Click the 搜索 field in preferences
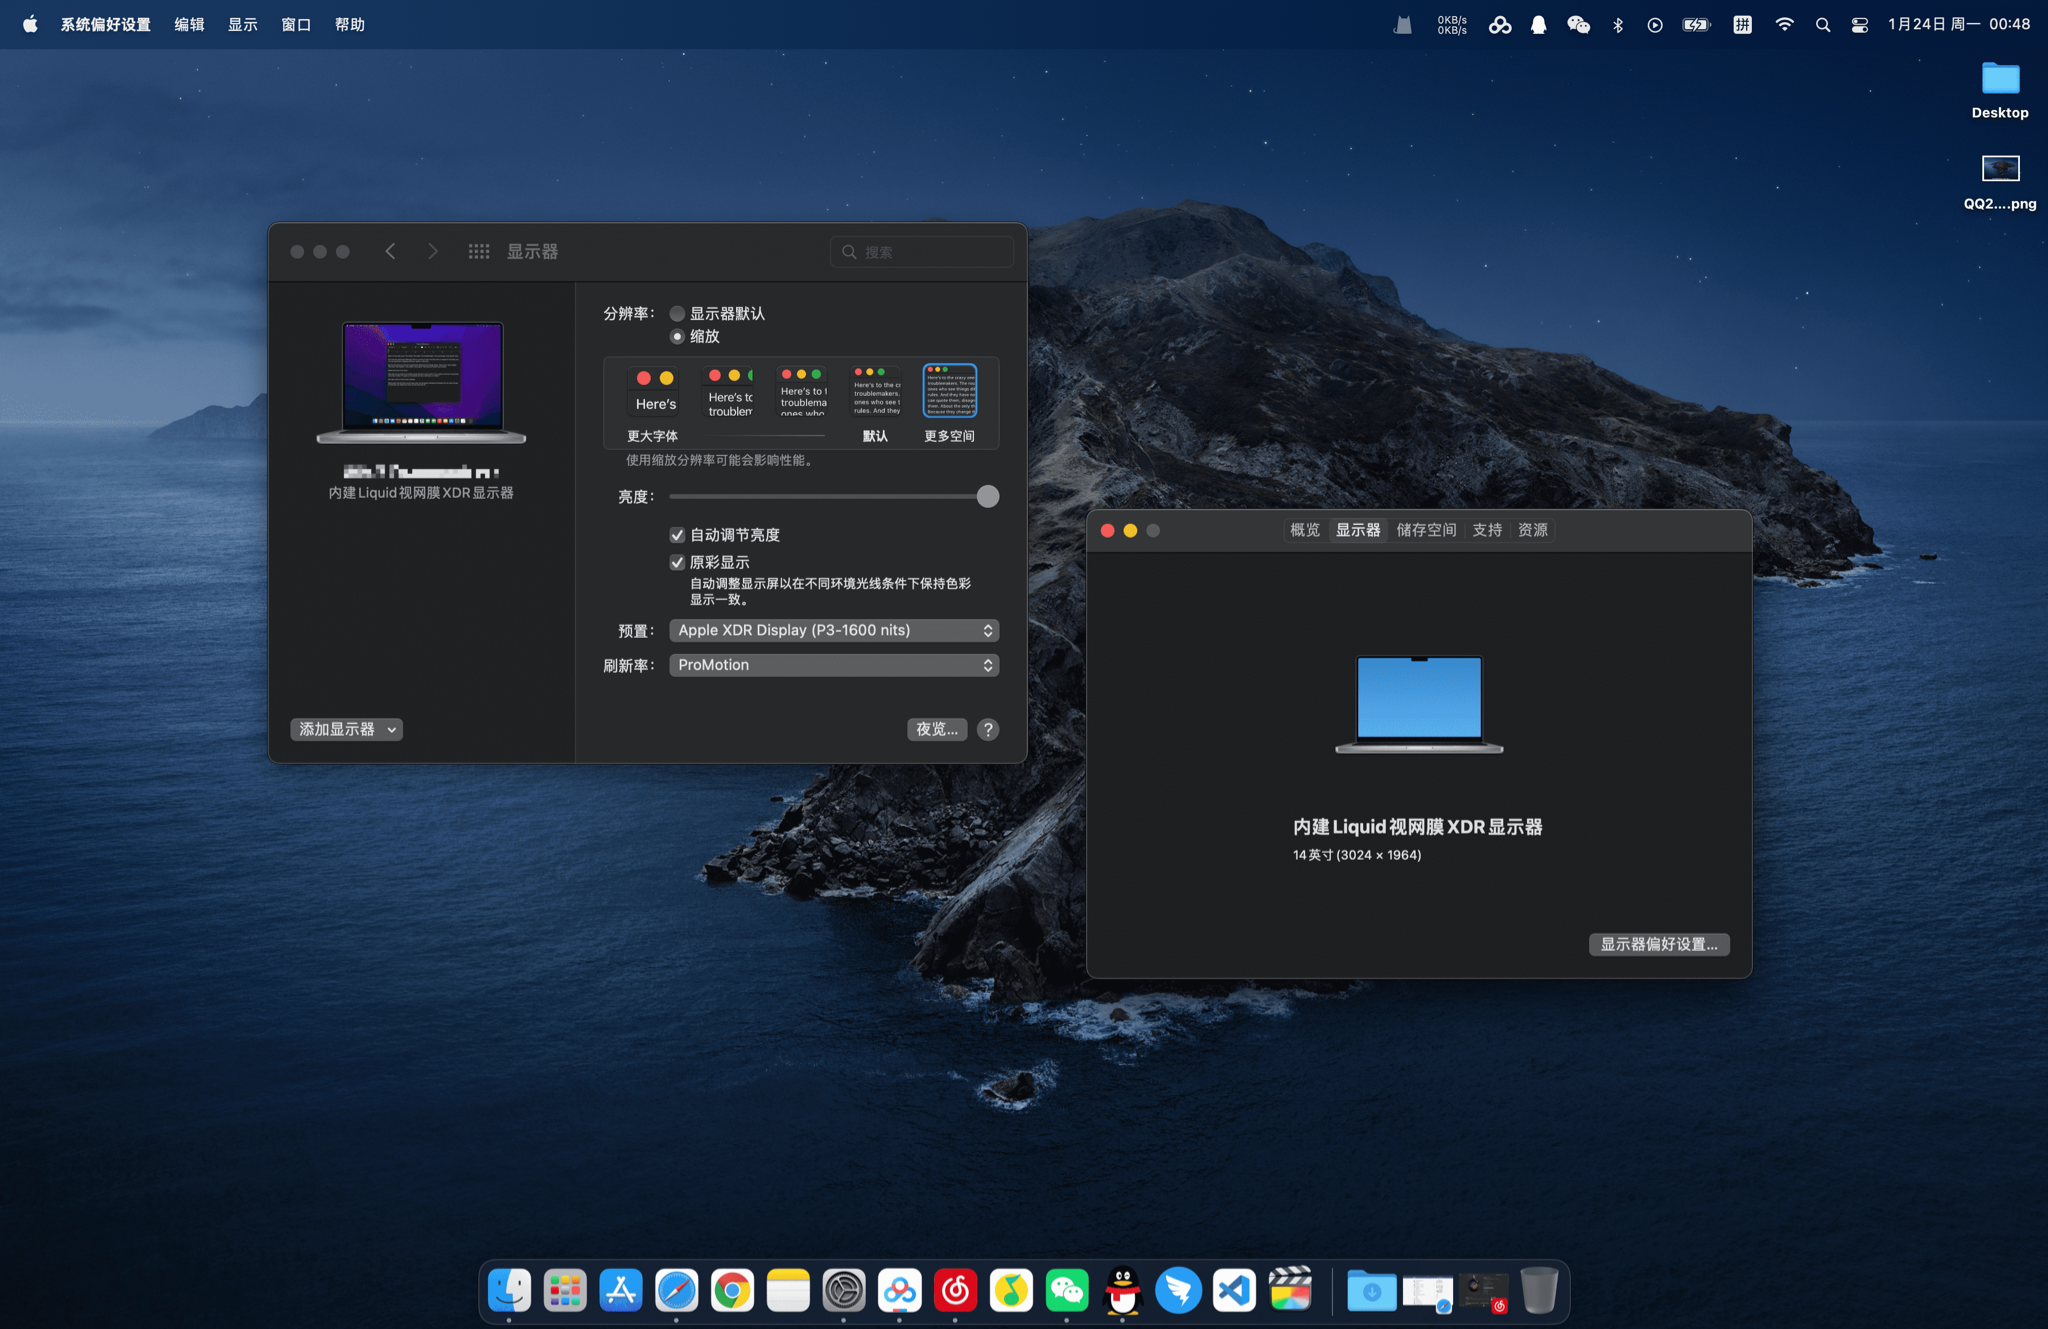 (x=922, y=252)
